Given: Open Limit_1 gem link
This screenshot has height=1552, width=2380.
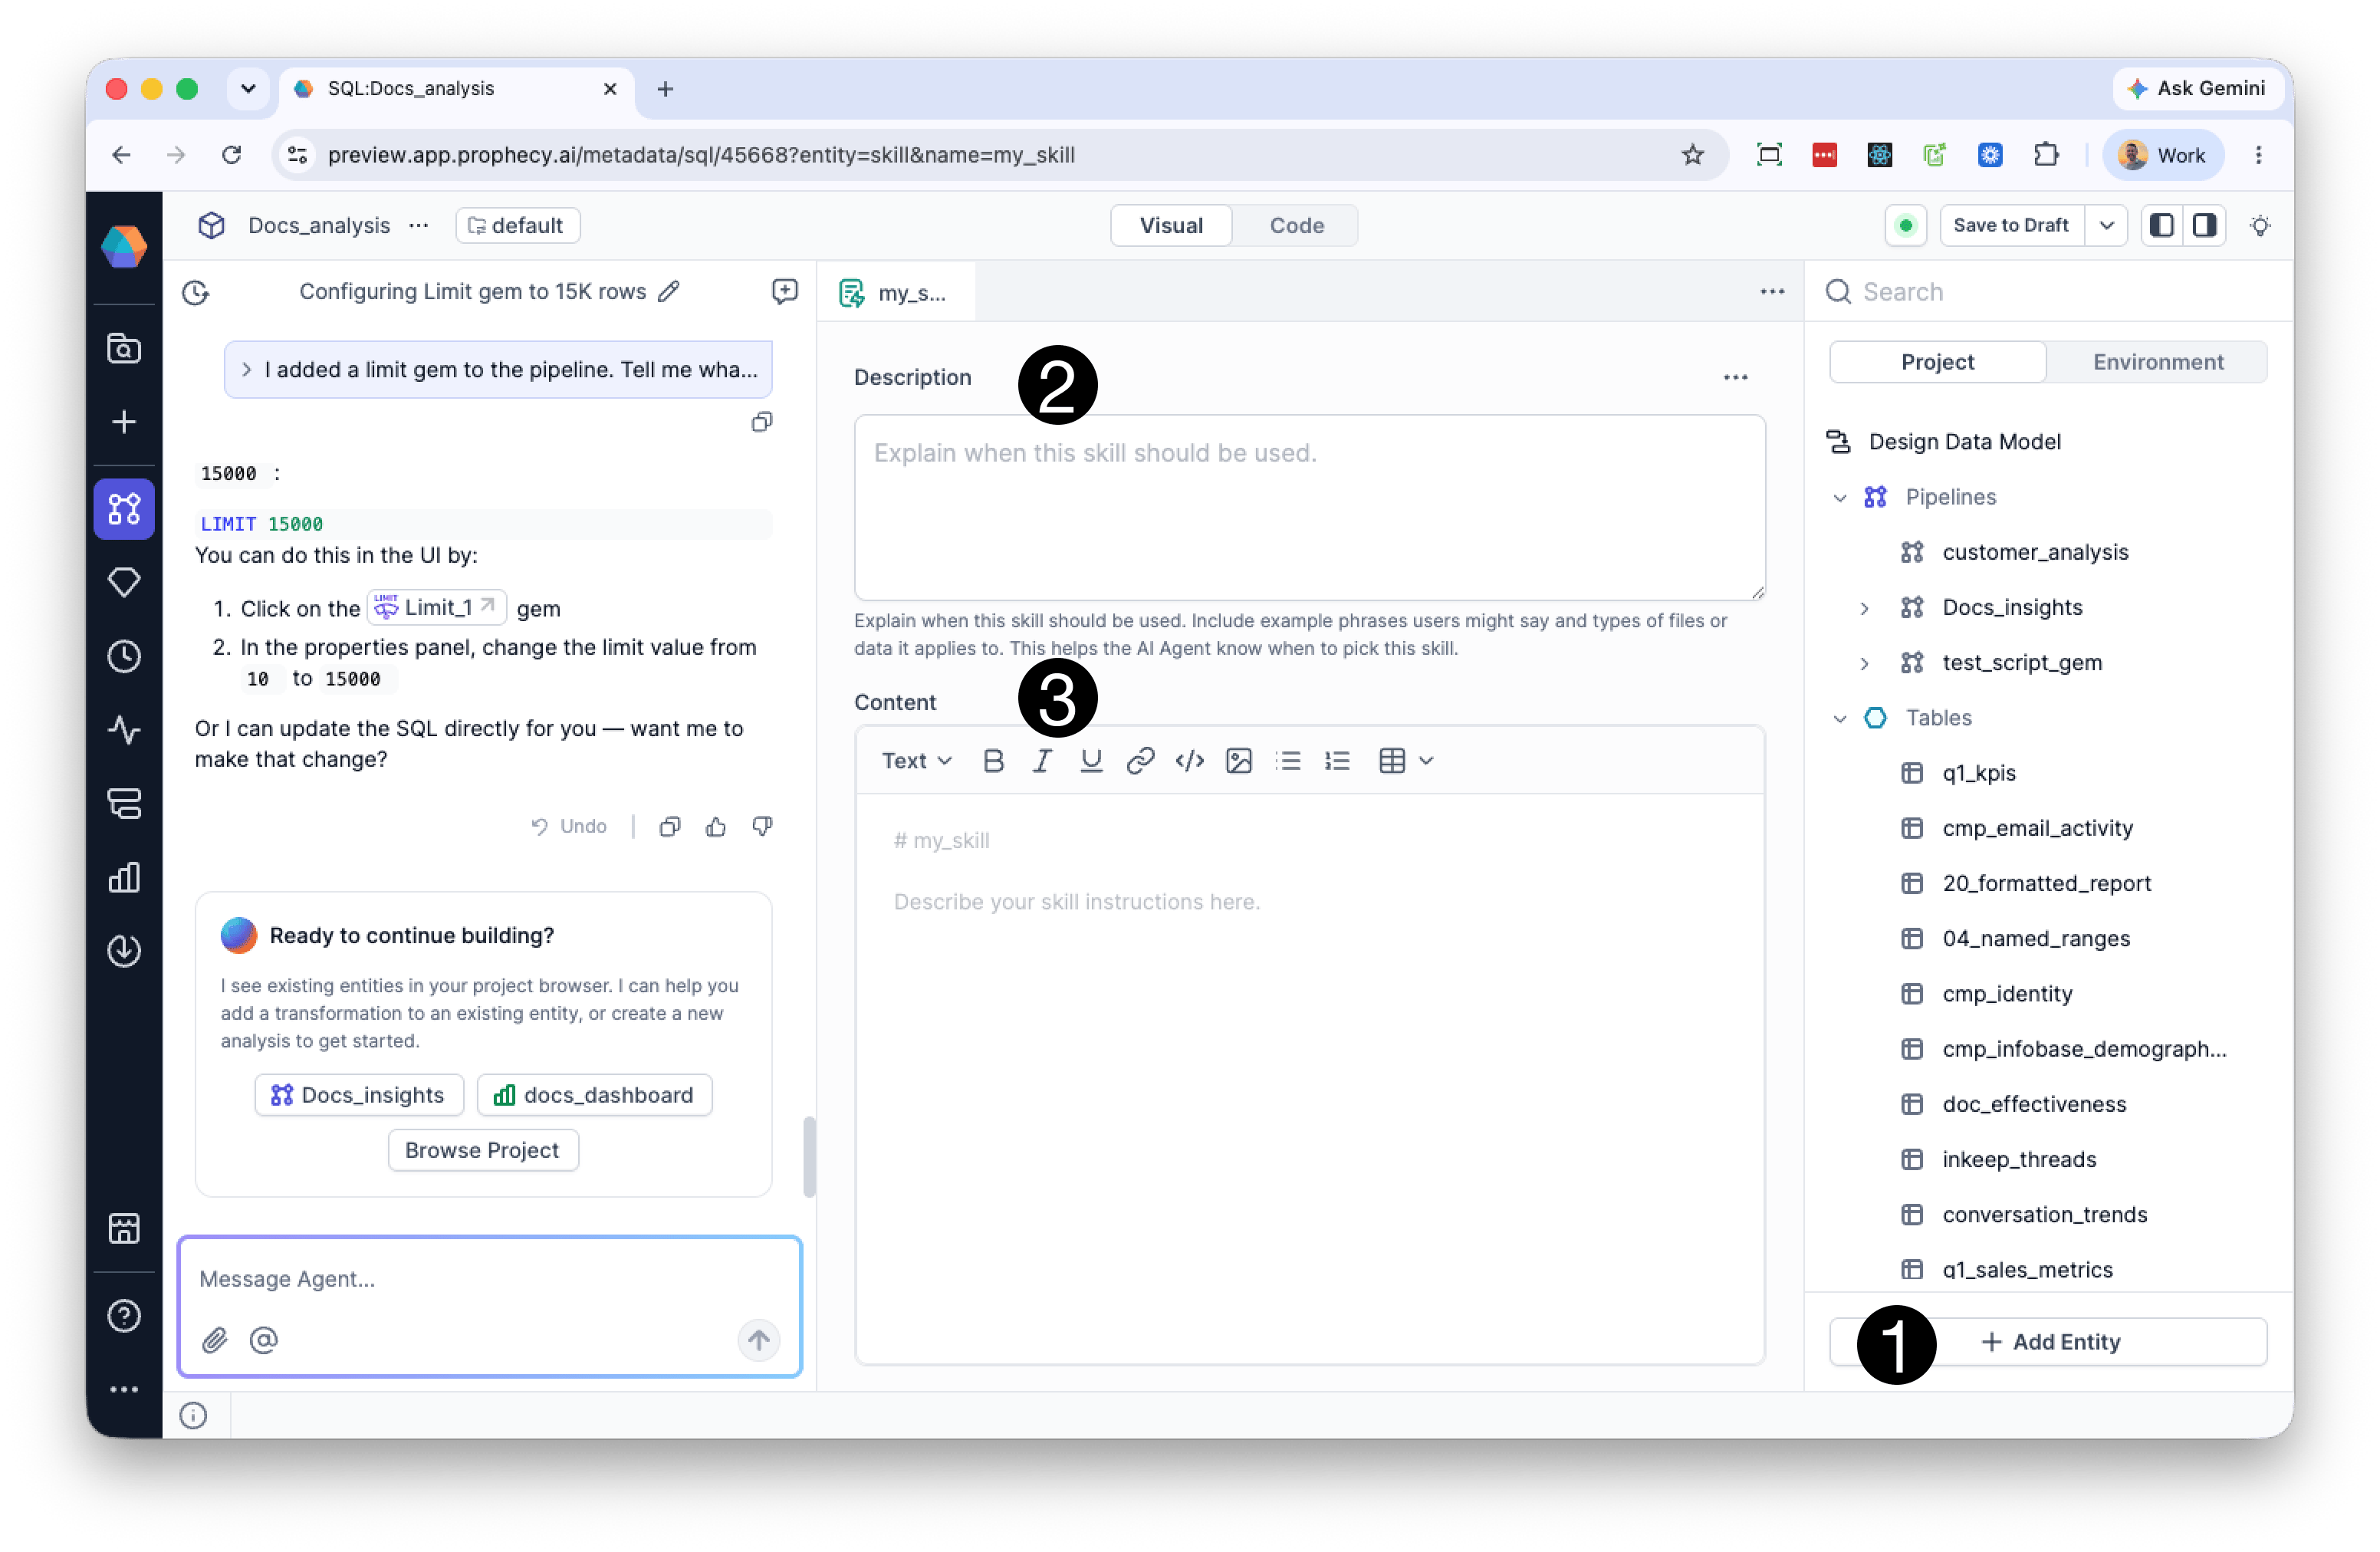Looking at the screenshot, I should pos(436,607).
